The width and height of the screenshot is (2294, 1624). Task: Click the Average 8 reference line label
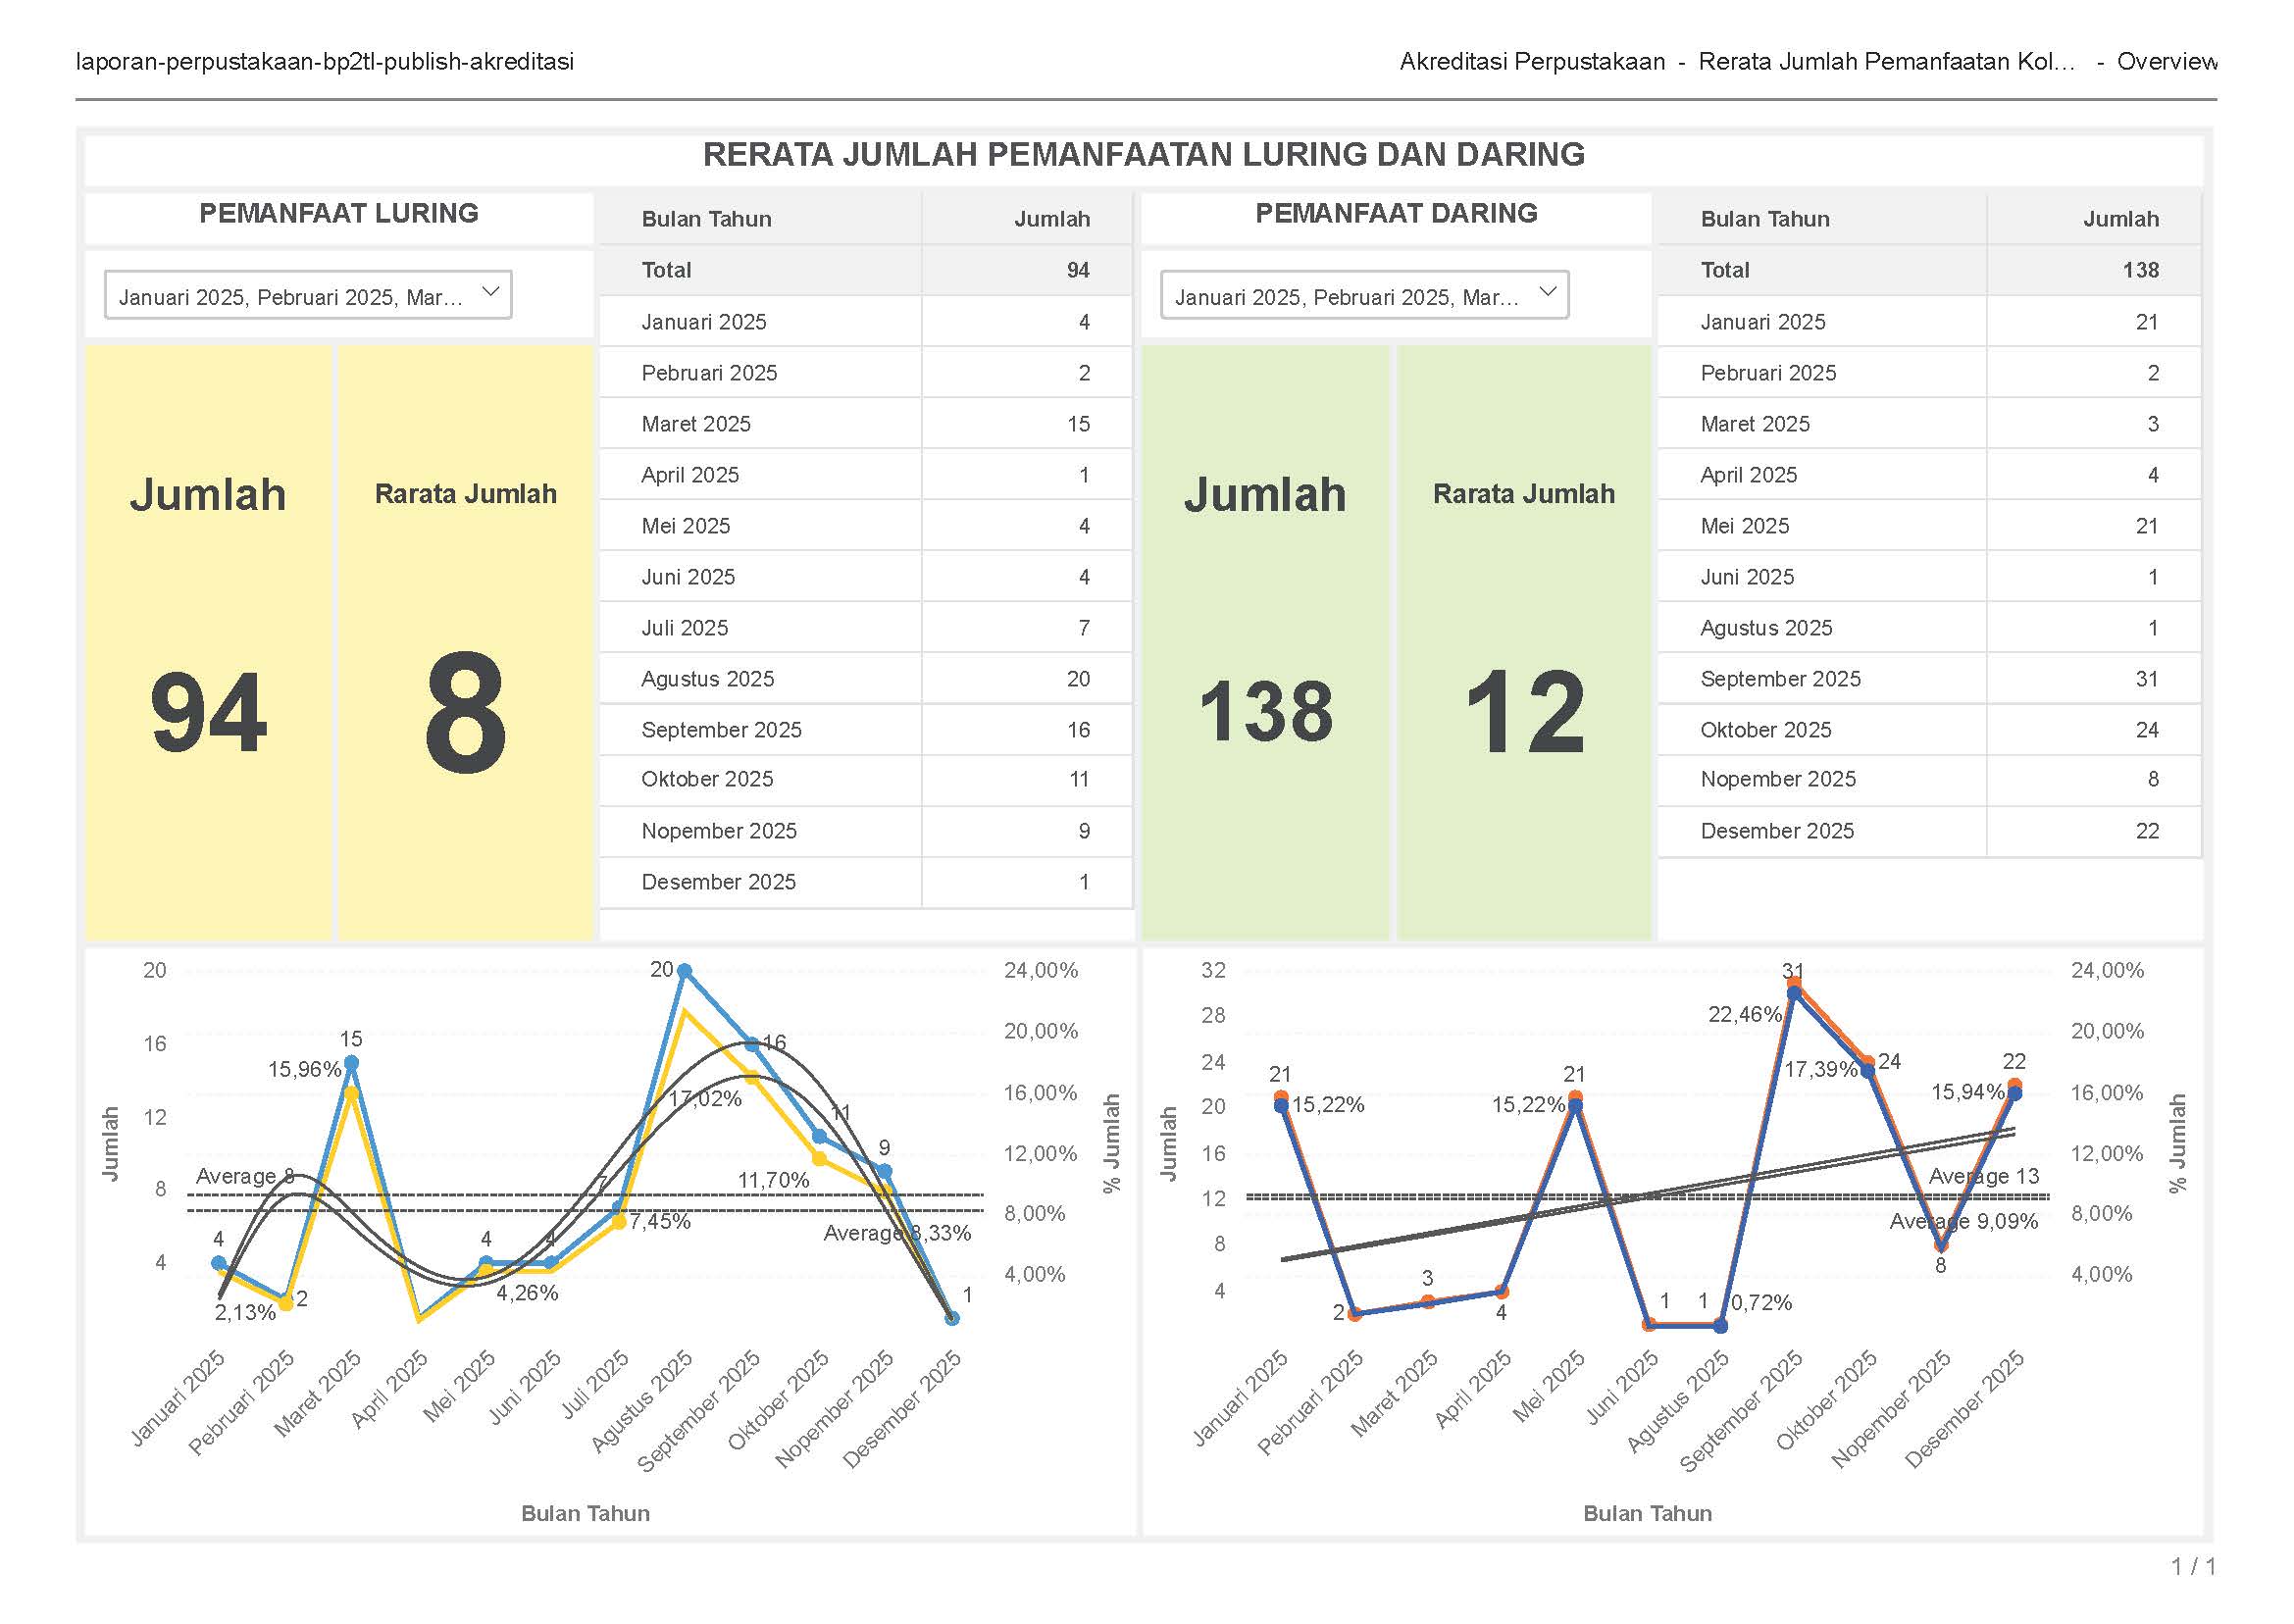(x=244, y=1176)
